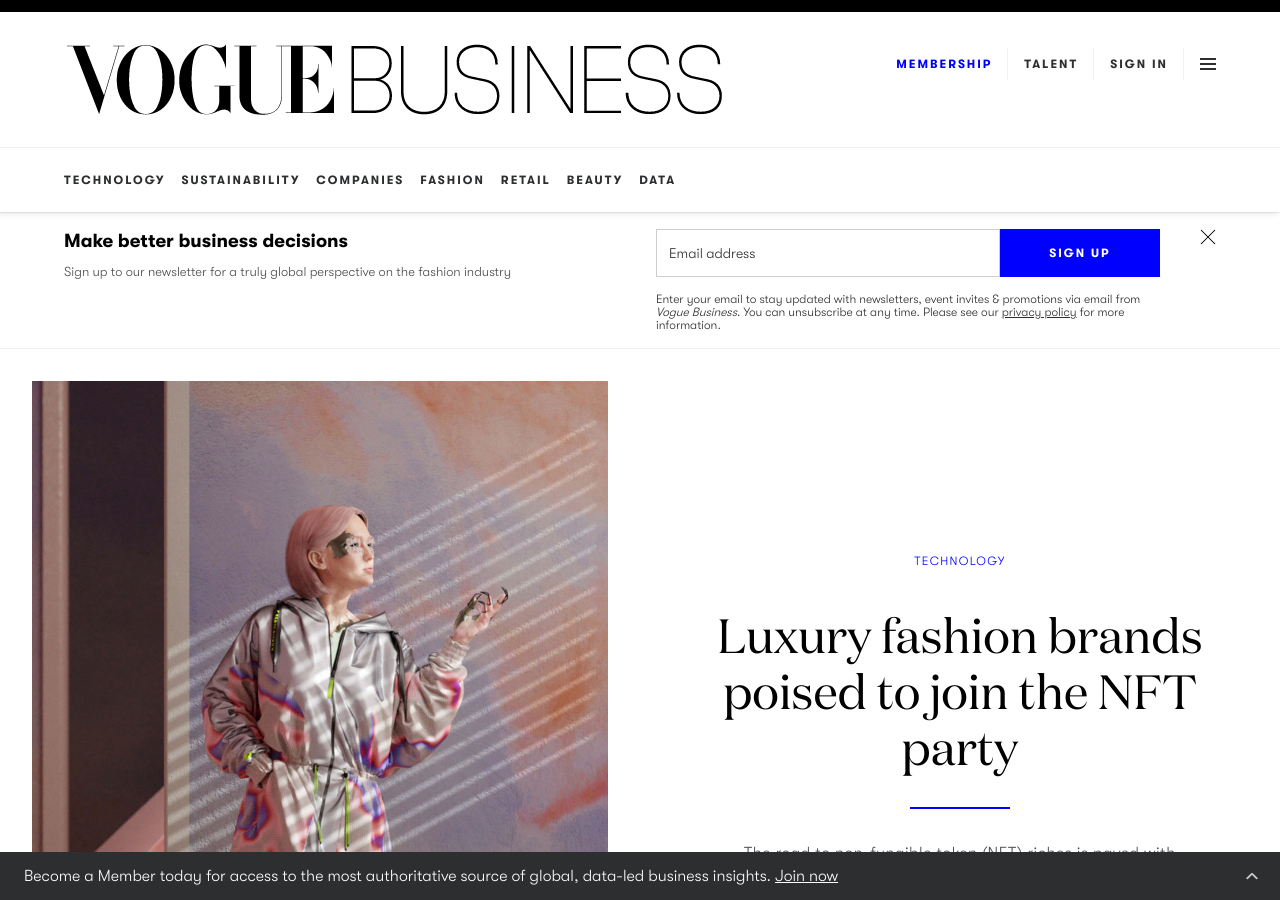This screenshot has width=1280, height=900.
Task: Select the Fashion nav item
Action: pyautogui.click(x=452, y=180)
